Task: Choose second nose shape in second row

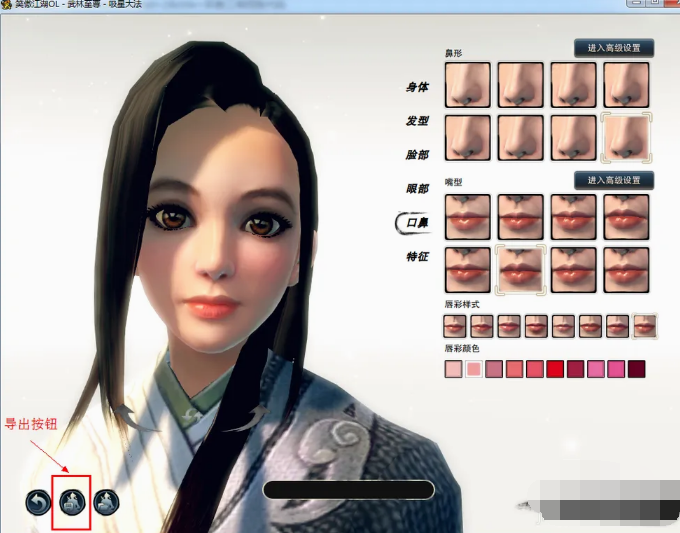Action: pos(520,137)
